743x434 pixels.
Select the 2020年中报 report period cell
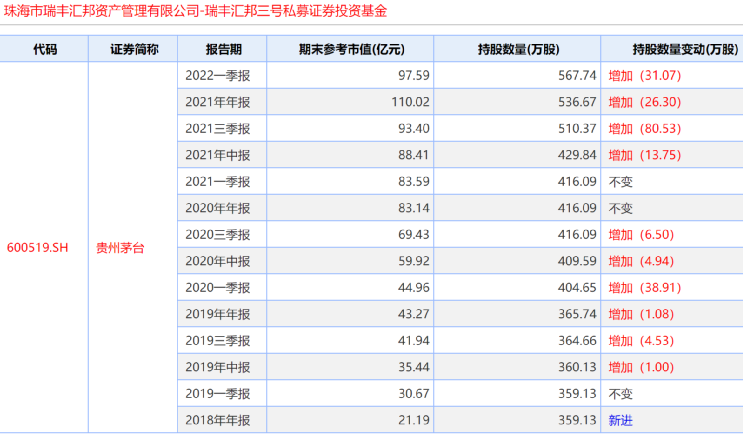pos(223,261)
